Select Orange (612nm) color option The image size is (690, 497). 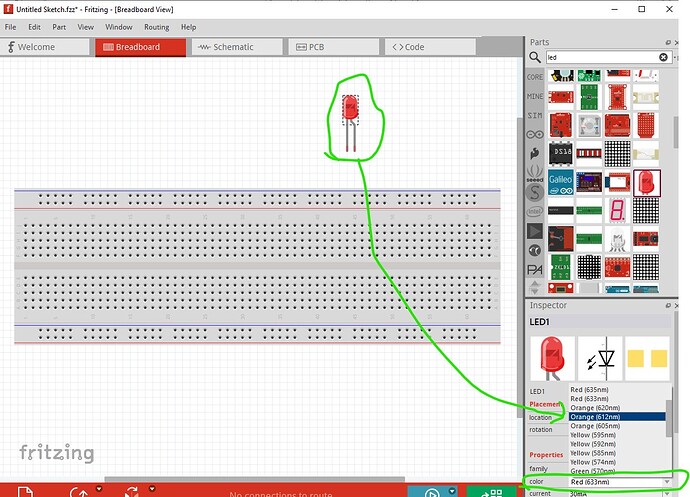[617, 416]
